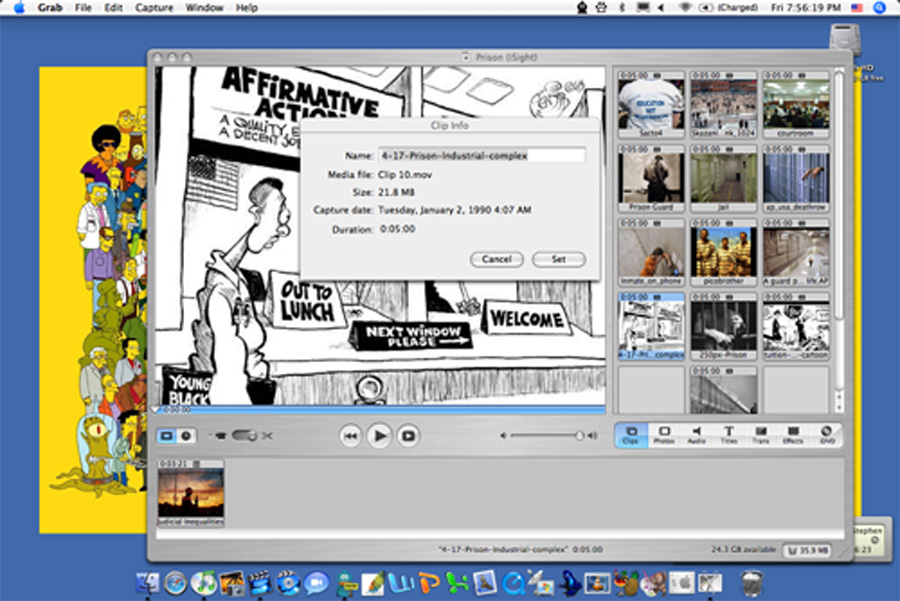Open the US flag input menu
Screen dimensions: 900x601
[x=857, y=7]
